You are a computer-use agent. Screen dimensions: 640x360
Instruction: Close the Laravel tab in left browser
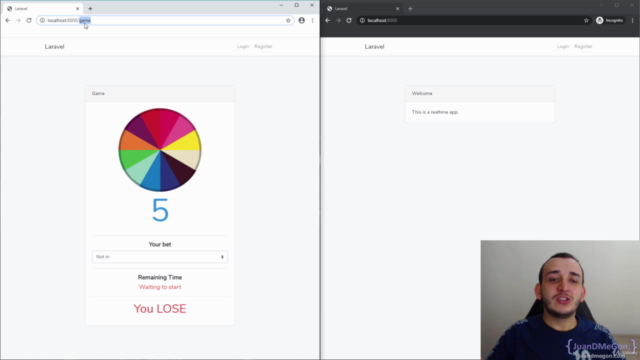point(78,9)
